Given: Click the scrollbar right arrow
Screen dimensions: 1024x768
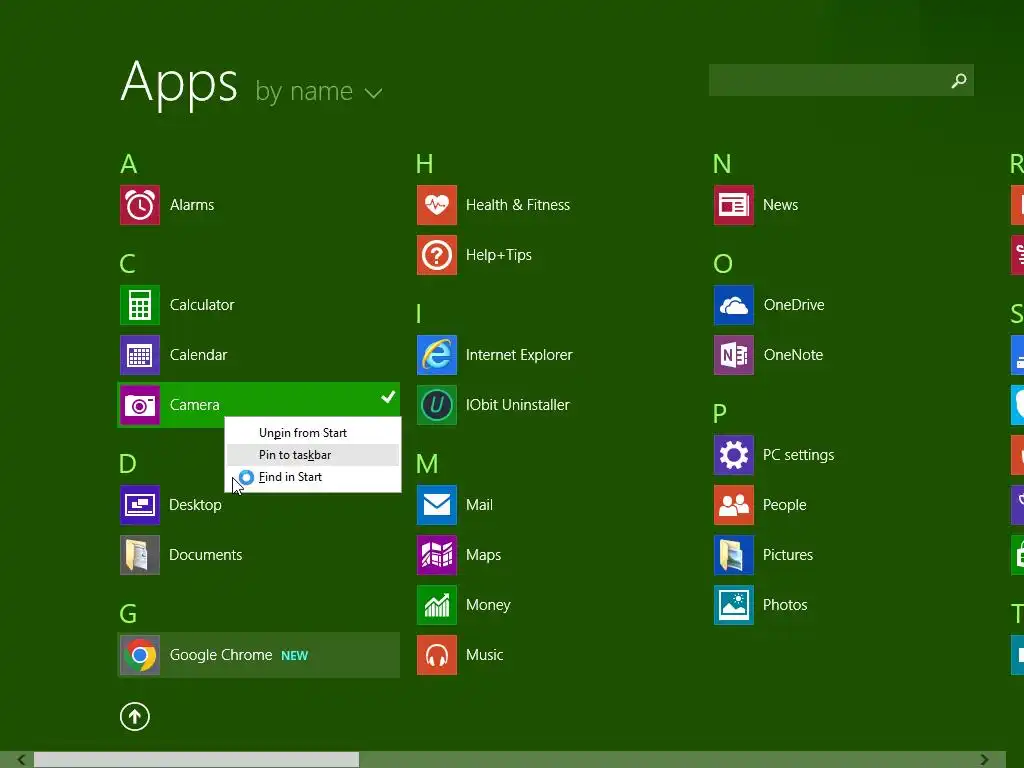Looking at the screenshot, I should tap(984, 760).
